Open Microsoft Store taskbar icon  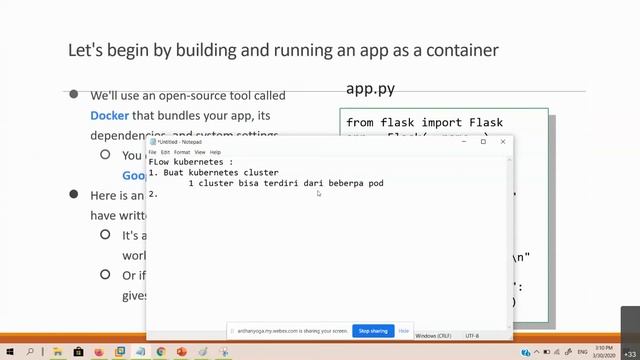[x=78, y=352]
